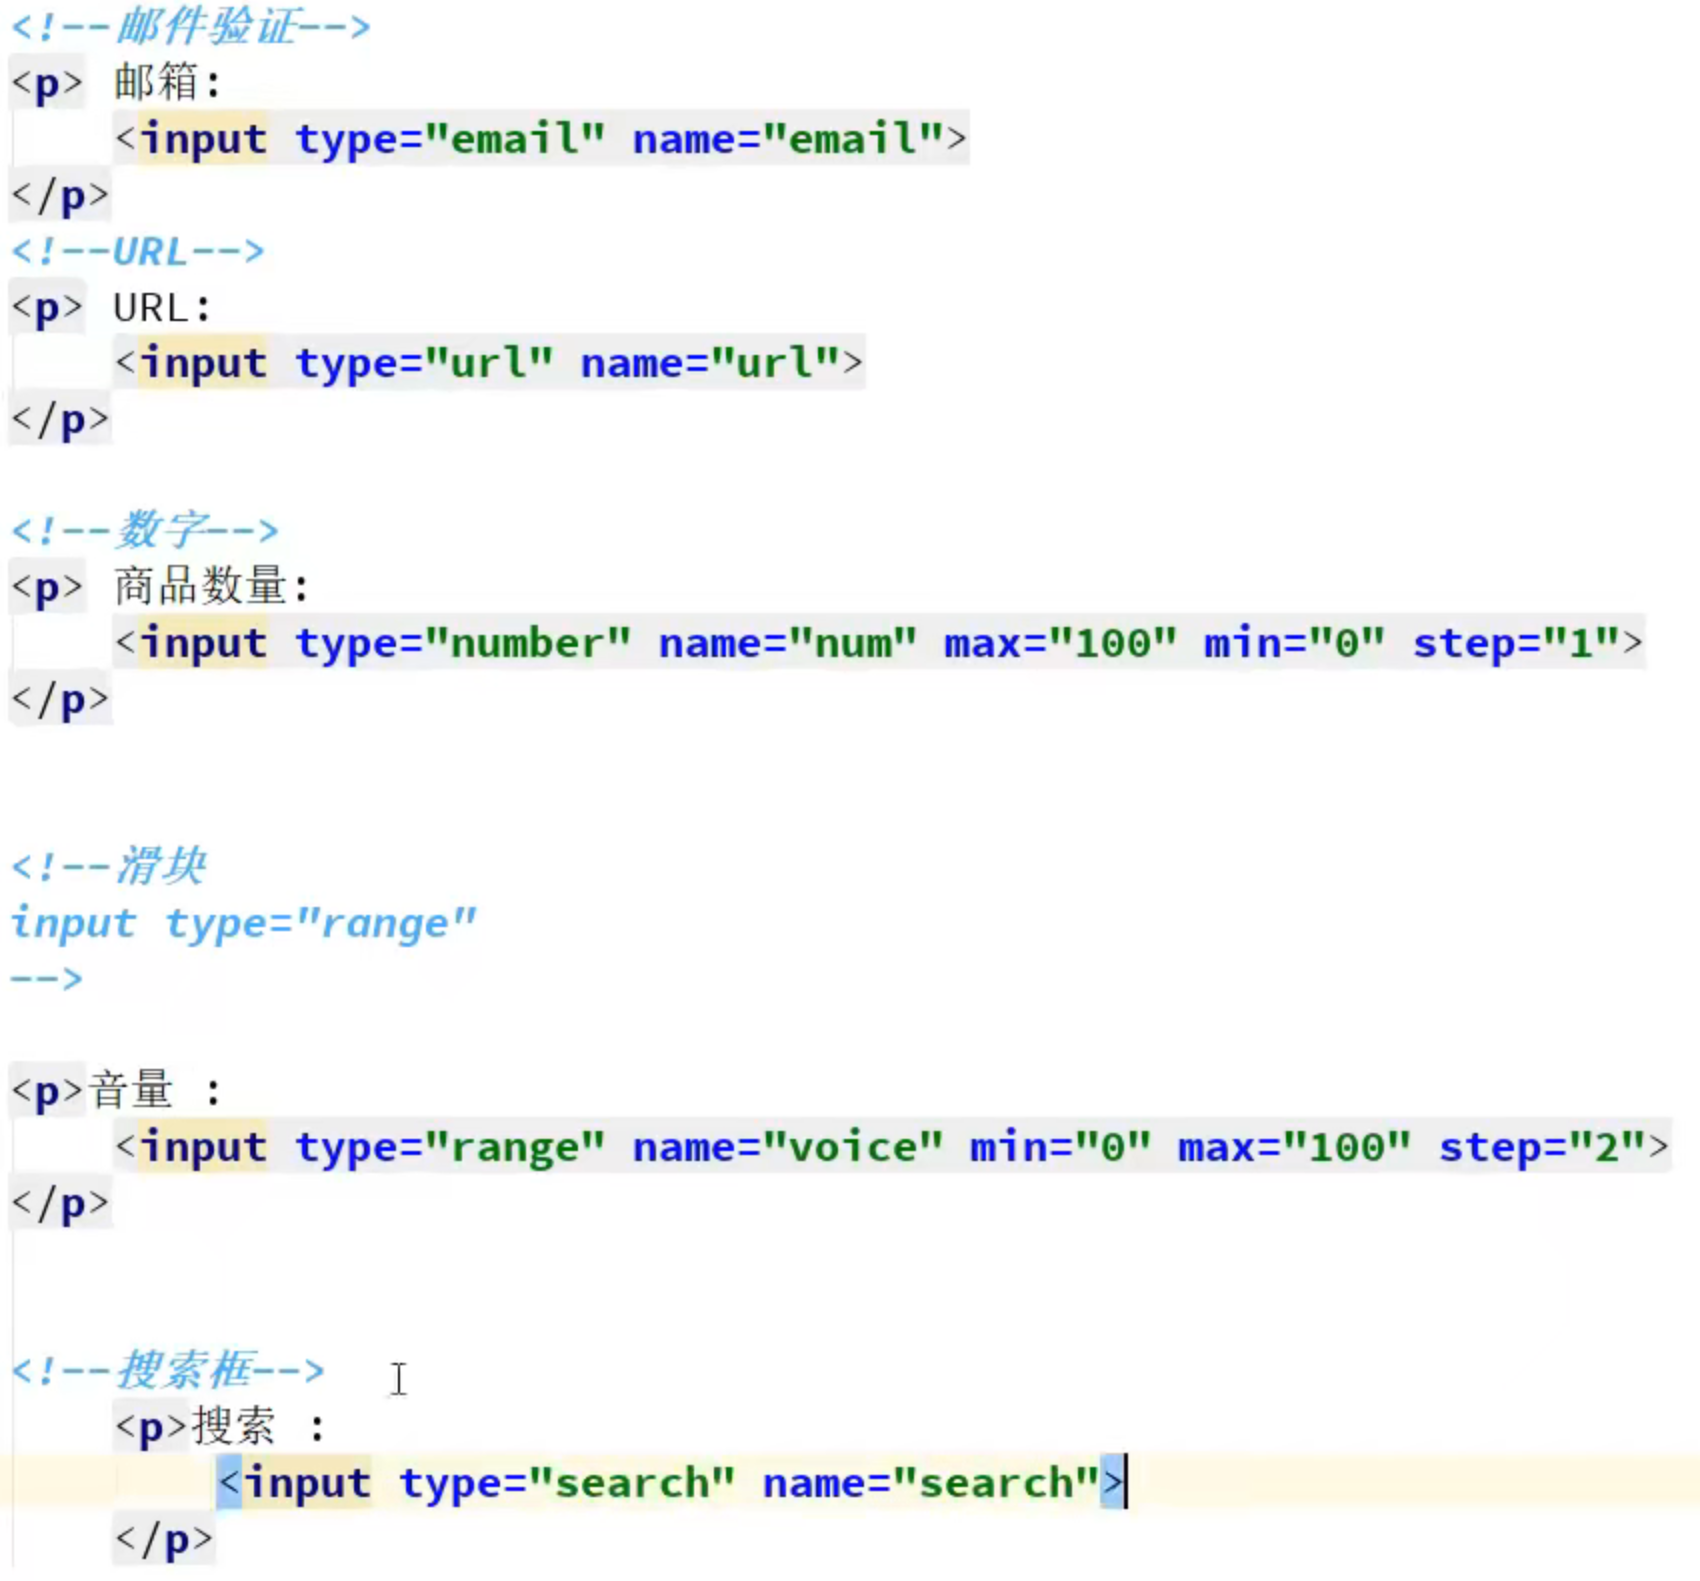Click type="number" attribute
The image size is (1700, 1581).
[463, 643]
